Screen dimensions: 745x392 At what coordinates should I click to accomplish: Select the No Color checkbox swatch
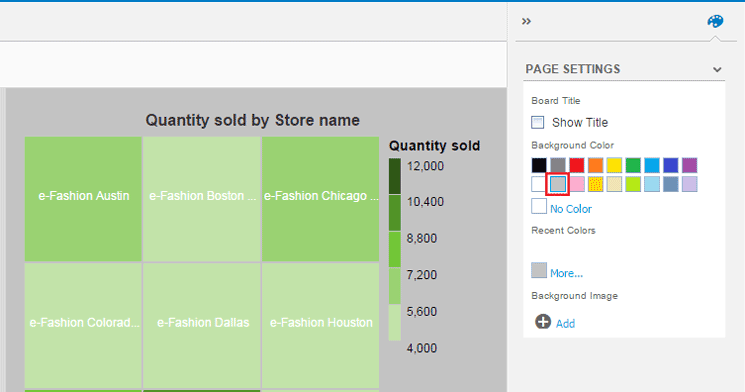pos(539,207)
